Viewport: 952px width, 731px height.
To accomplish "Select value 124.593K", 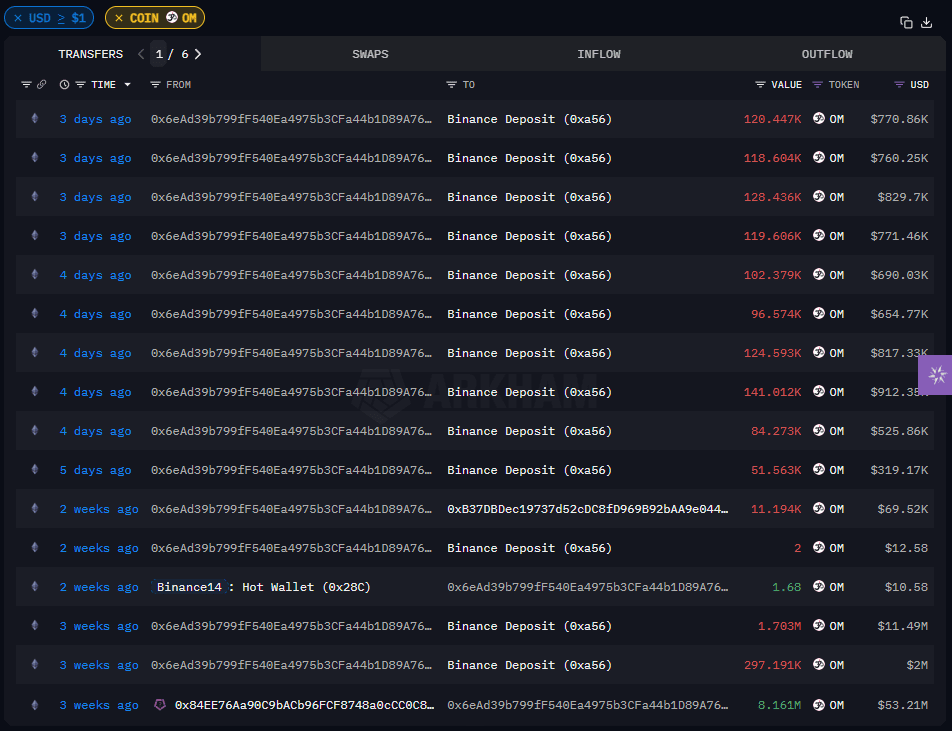I will point(772,353).
